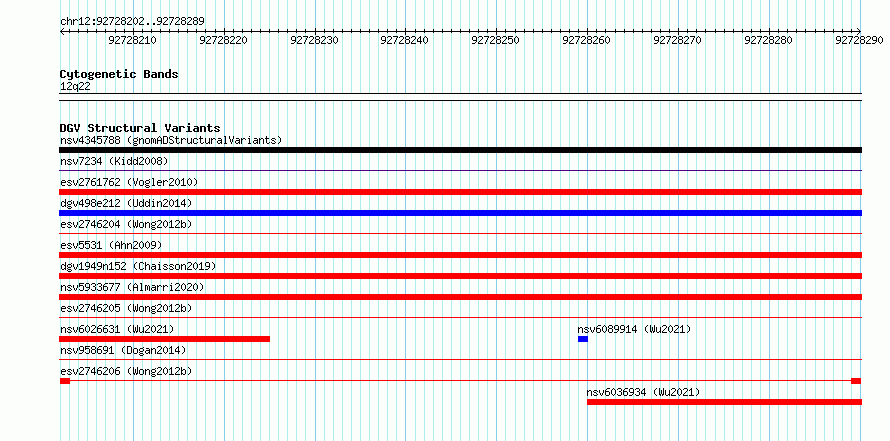Viewport: 890px width, 441px height.
Task: Select the red esv5531 variant bar
Action: (460, 255)
